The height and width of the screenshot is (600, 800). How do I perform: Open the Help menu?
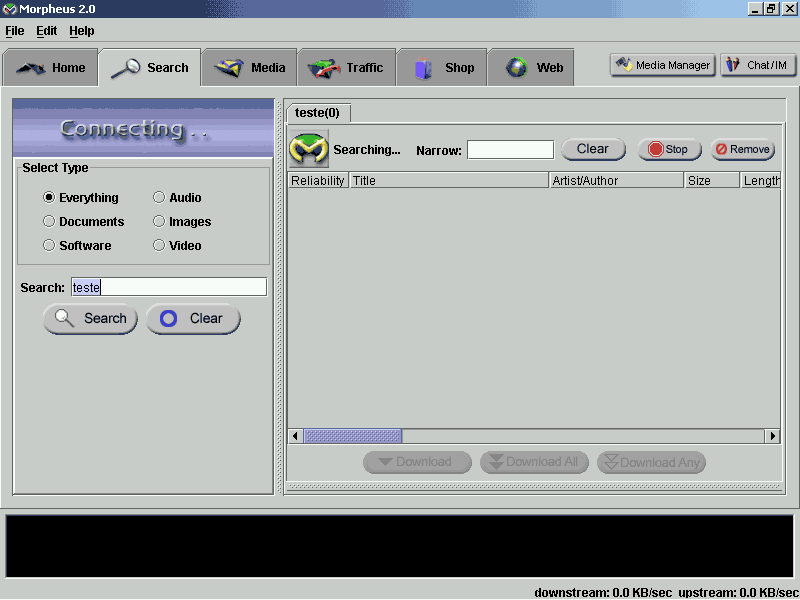81,31
